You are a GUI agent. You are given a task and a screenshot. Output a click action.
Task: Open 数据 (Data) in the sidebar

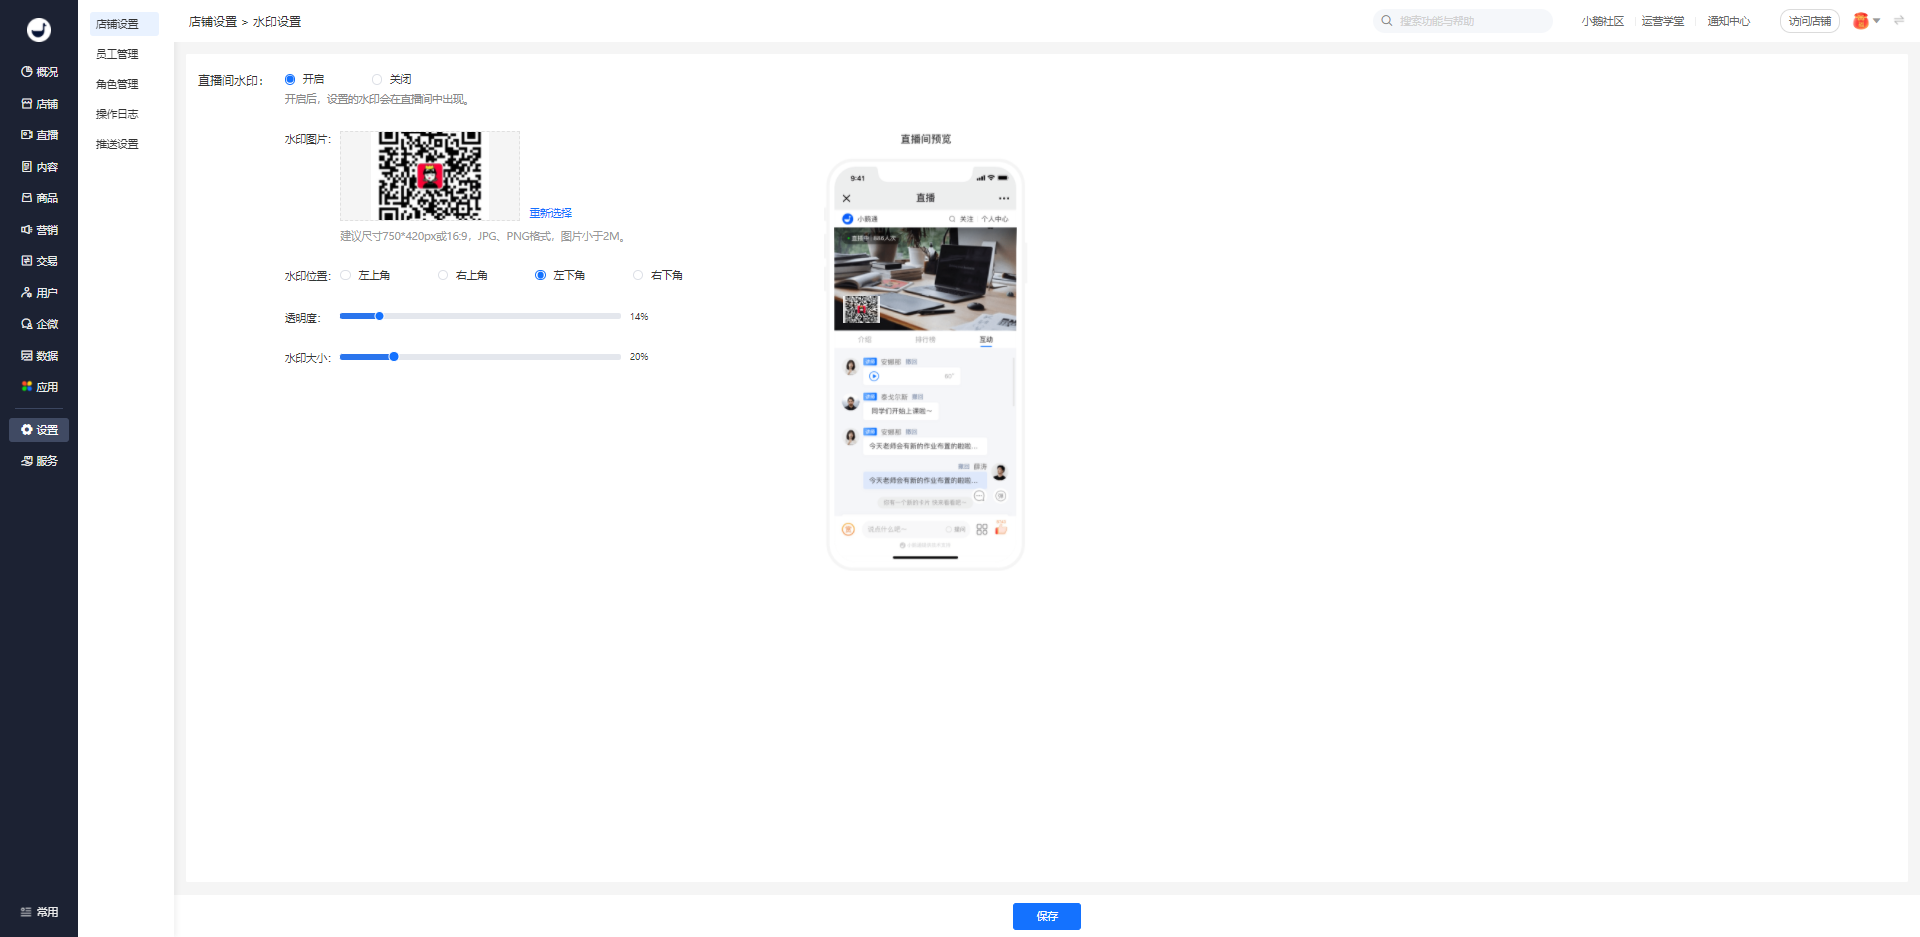point(39,356)
